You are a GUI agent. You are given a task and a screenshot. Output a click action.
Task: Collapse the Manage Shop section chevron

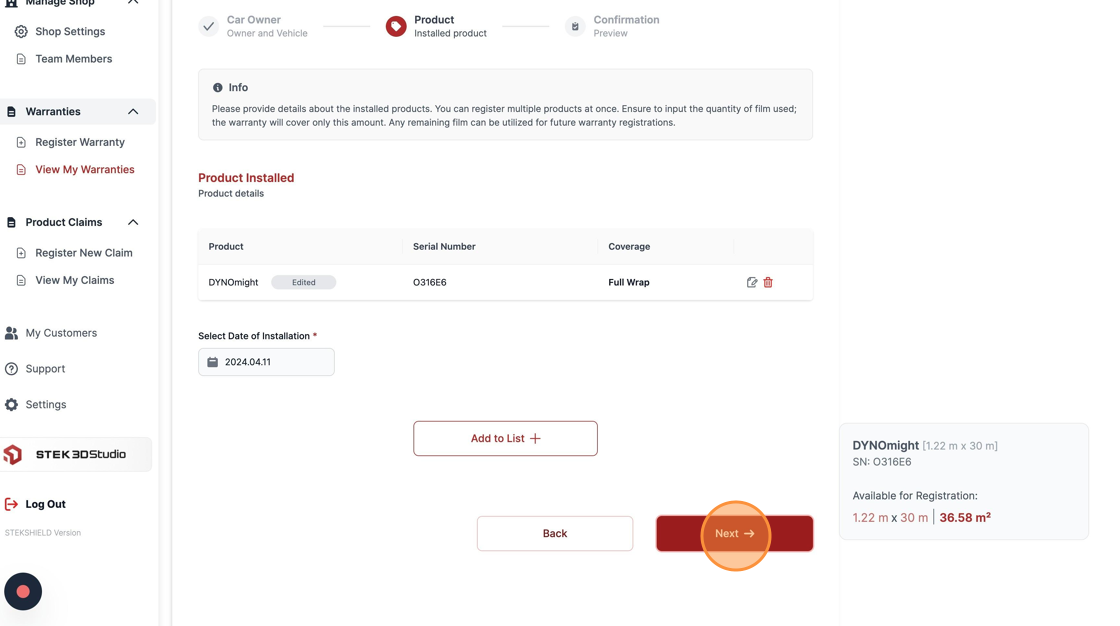pyautogui.click(x=133, y=2)
